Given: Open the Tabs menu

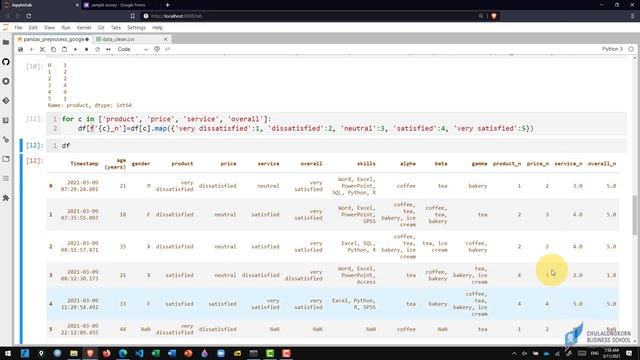Looking at the screenshot, I should [116, 28].
